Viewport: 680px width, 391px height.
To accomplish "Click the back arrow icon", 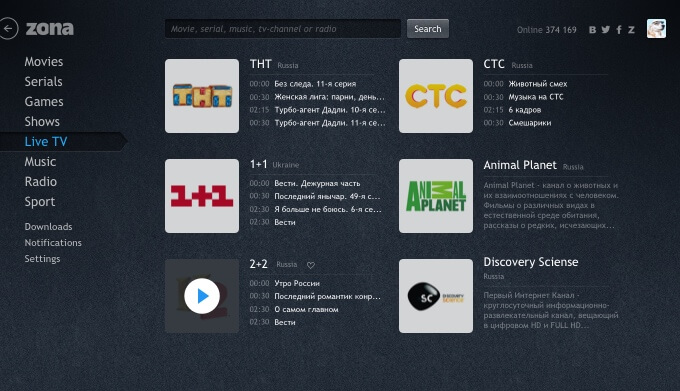I will click(8, 29).
